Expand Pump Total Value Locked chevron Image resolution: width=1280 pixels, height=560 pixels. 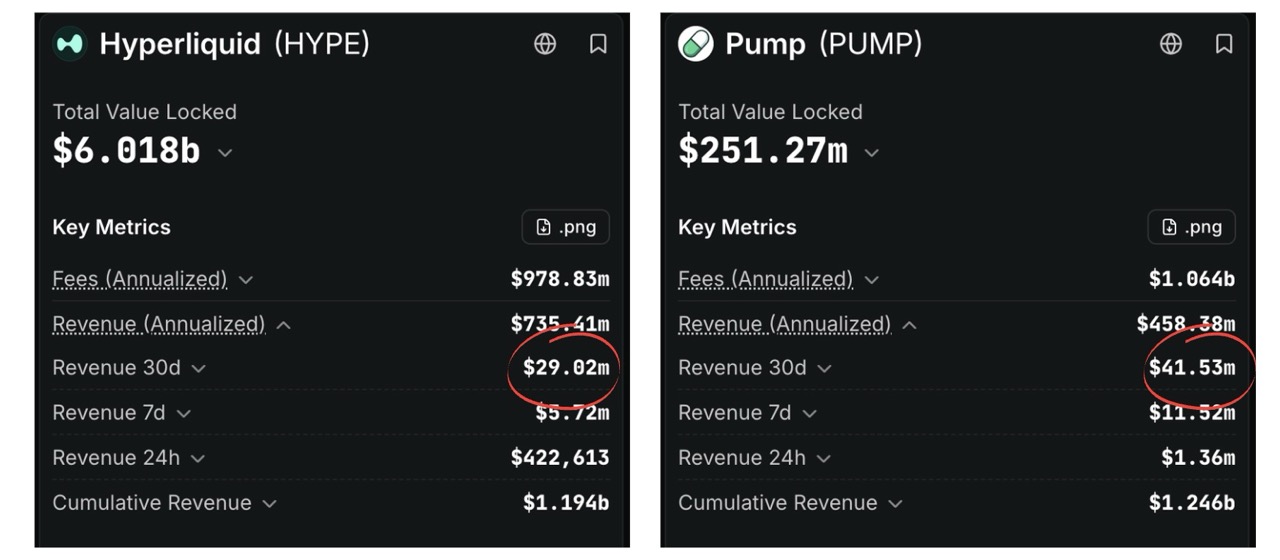tap(872, 153)
